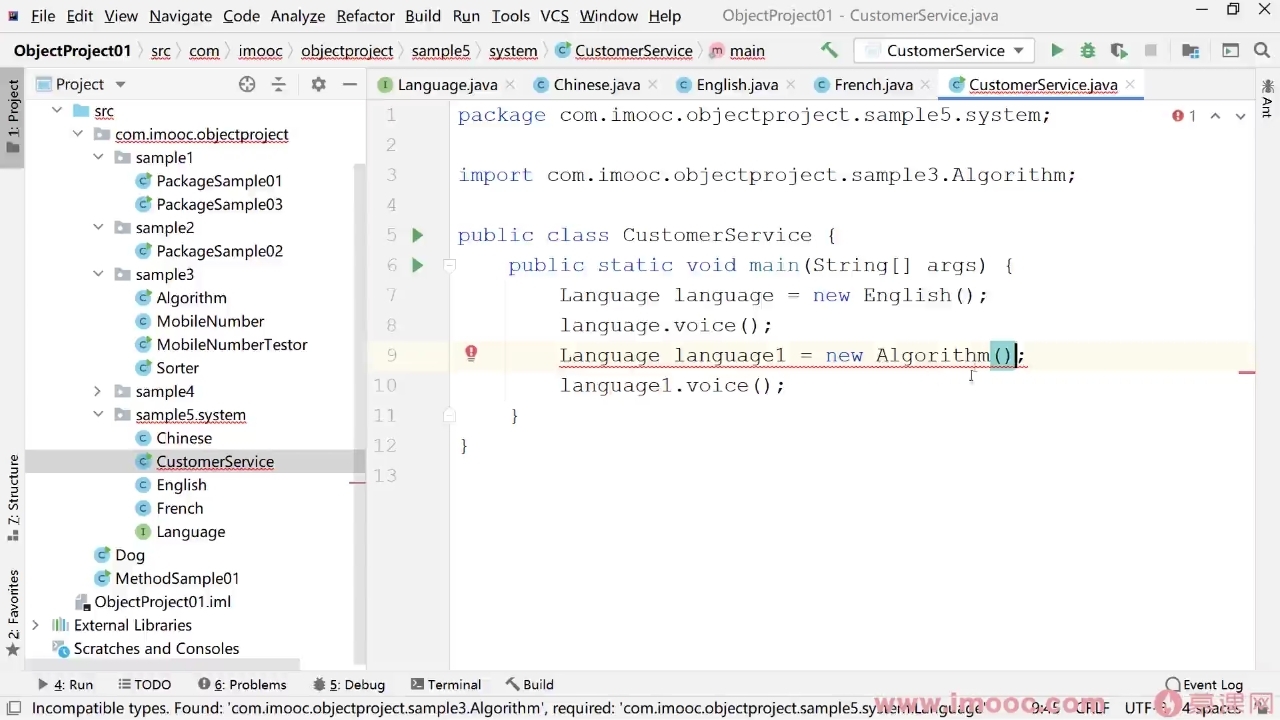1280x720 pixels.
Task: Select ObjectProject01.iml file
Action: tap(162, 602)
